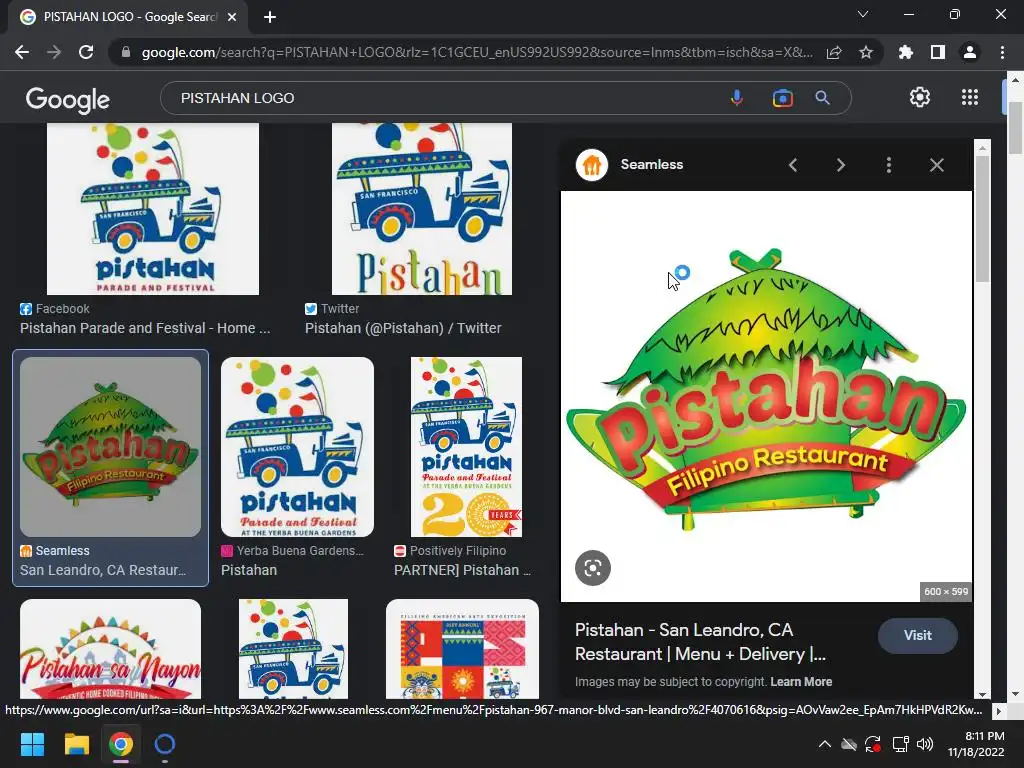Image resolution: width=1024 pixels, height=768 pixels.
Task: Click the Seamless source logo
Action: tap(592, 165)
